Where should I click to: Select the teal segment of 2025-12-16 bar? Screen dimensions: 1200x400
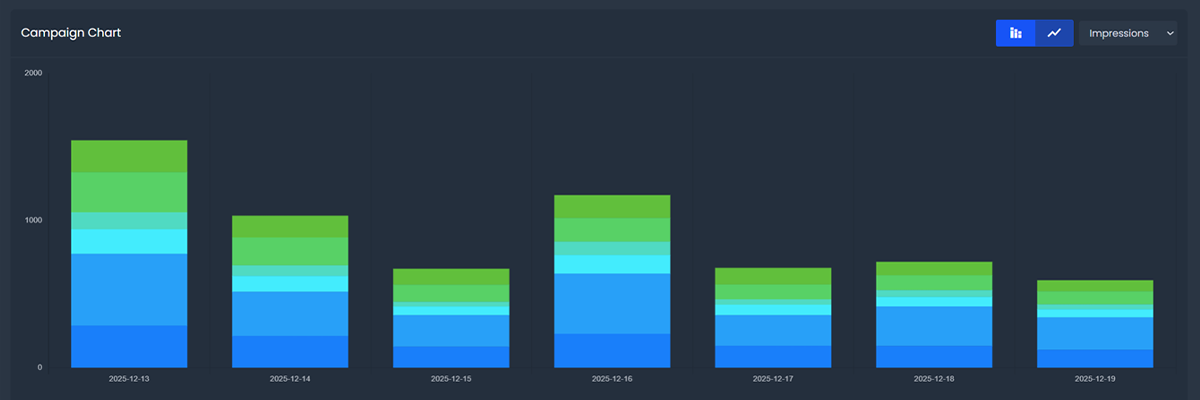(612, 248)
